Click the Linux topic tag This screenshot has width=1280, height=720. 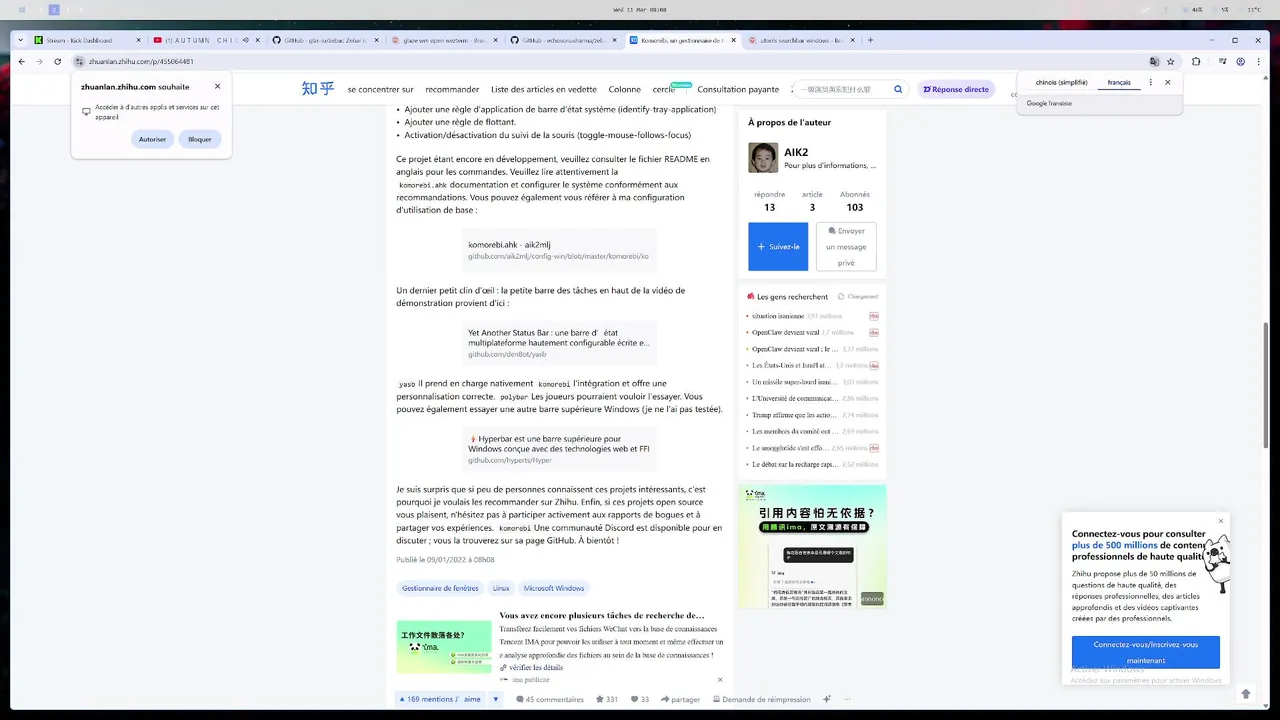(501, 588)
